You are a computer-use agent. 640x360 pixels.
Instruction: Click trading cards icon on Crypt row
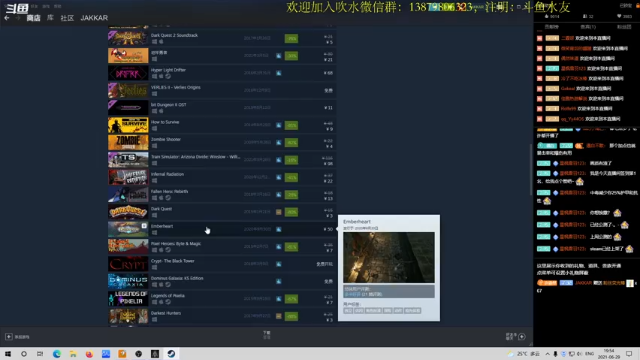[x=279, y=264]
